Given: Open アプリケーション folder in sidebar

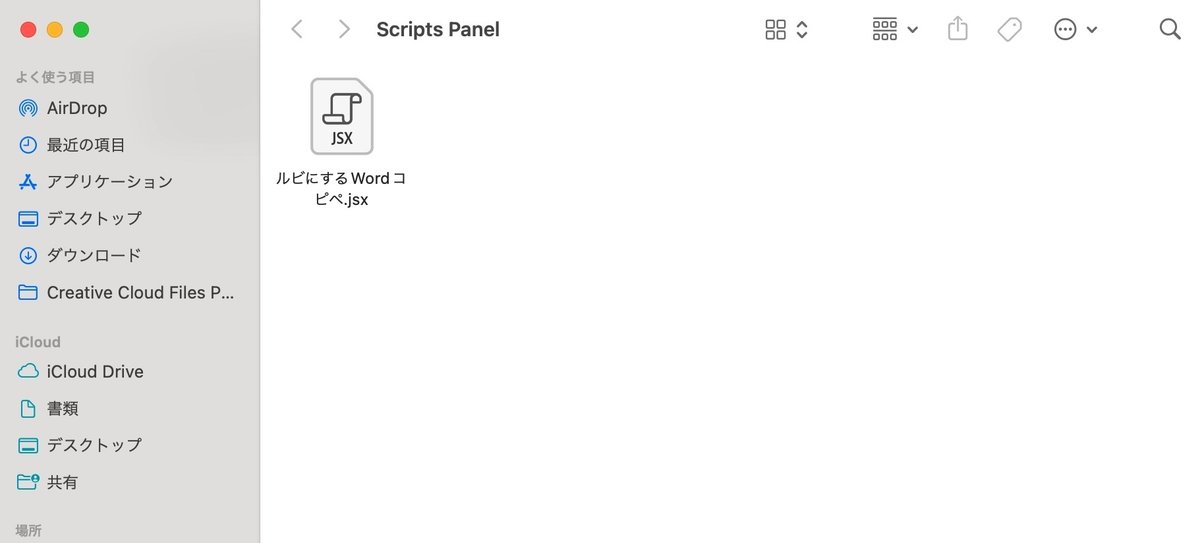Looking at the screenshot, I should [109, 182].
